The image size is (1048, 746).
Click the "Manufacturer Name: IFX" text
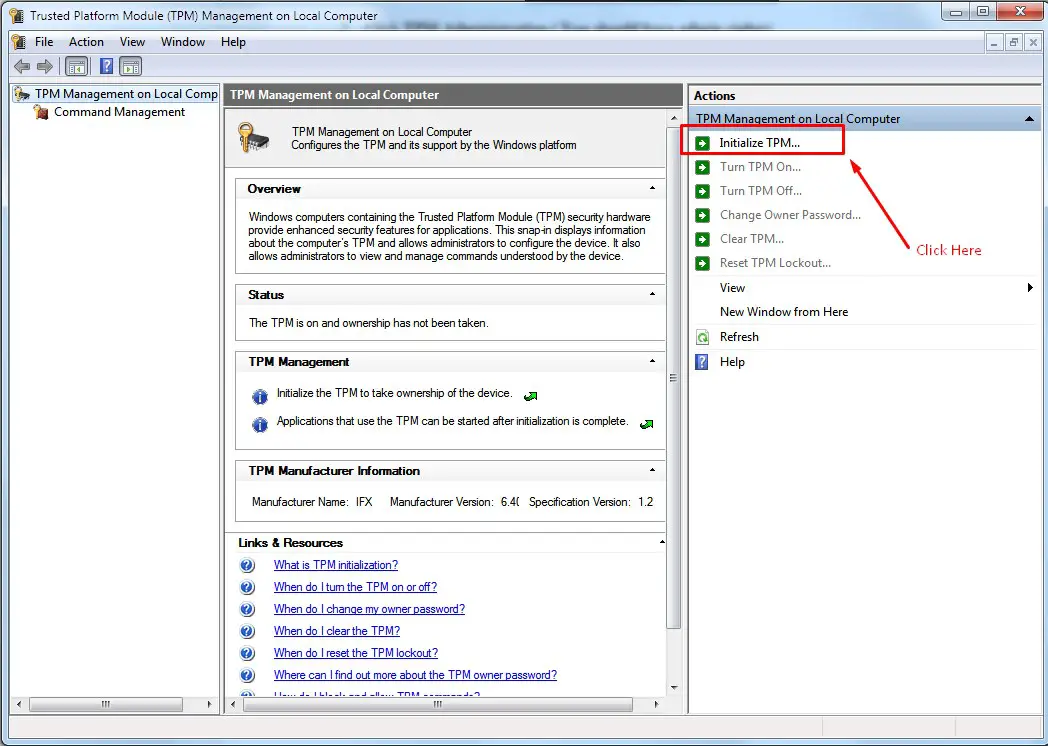tap(312, 502)
